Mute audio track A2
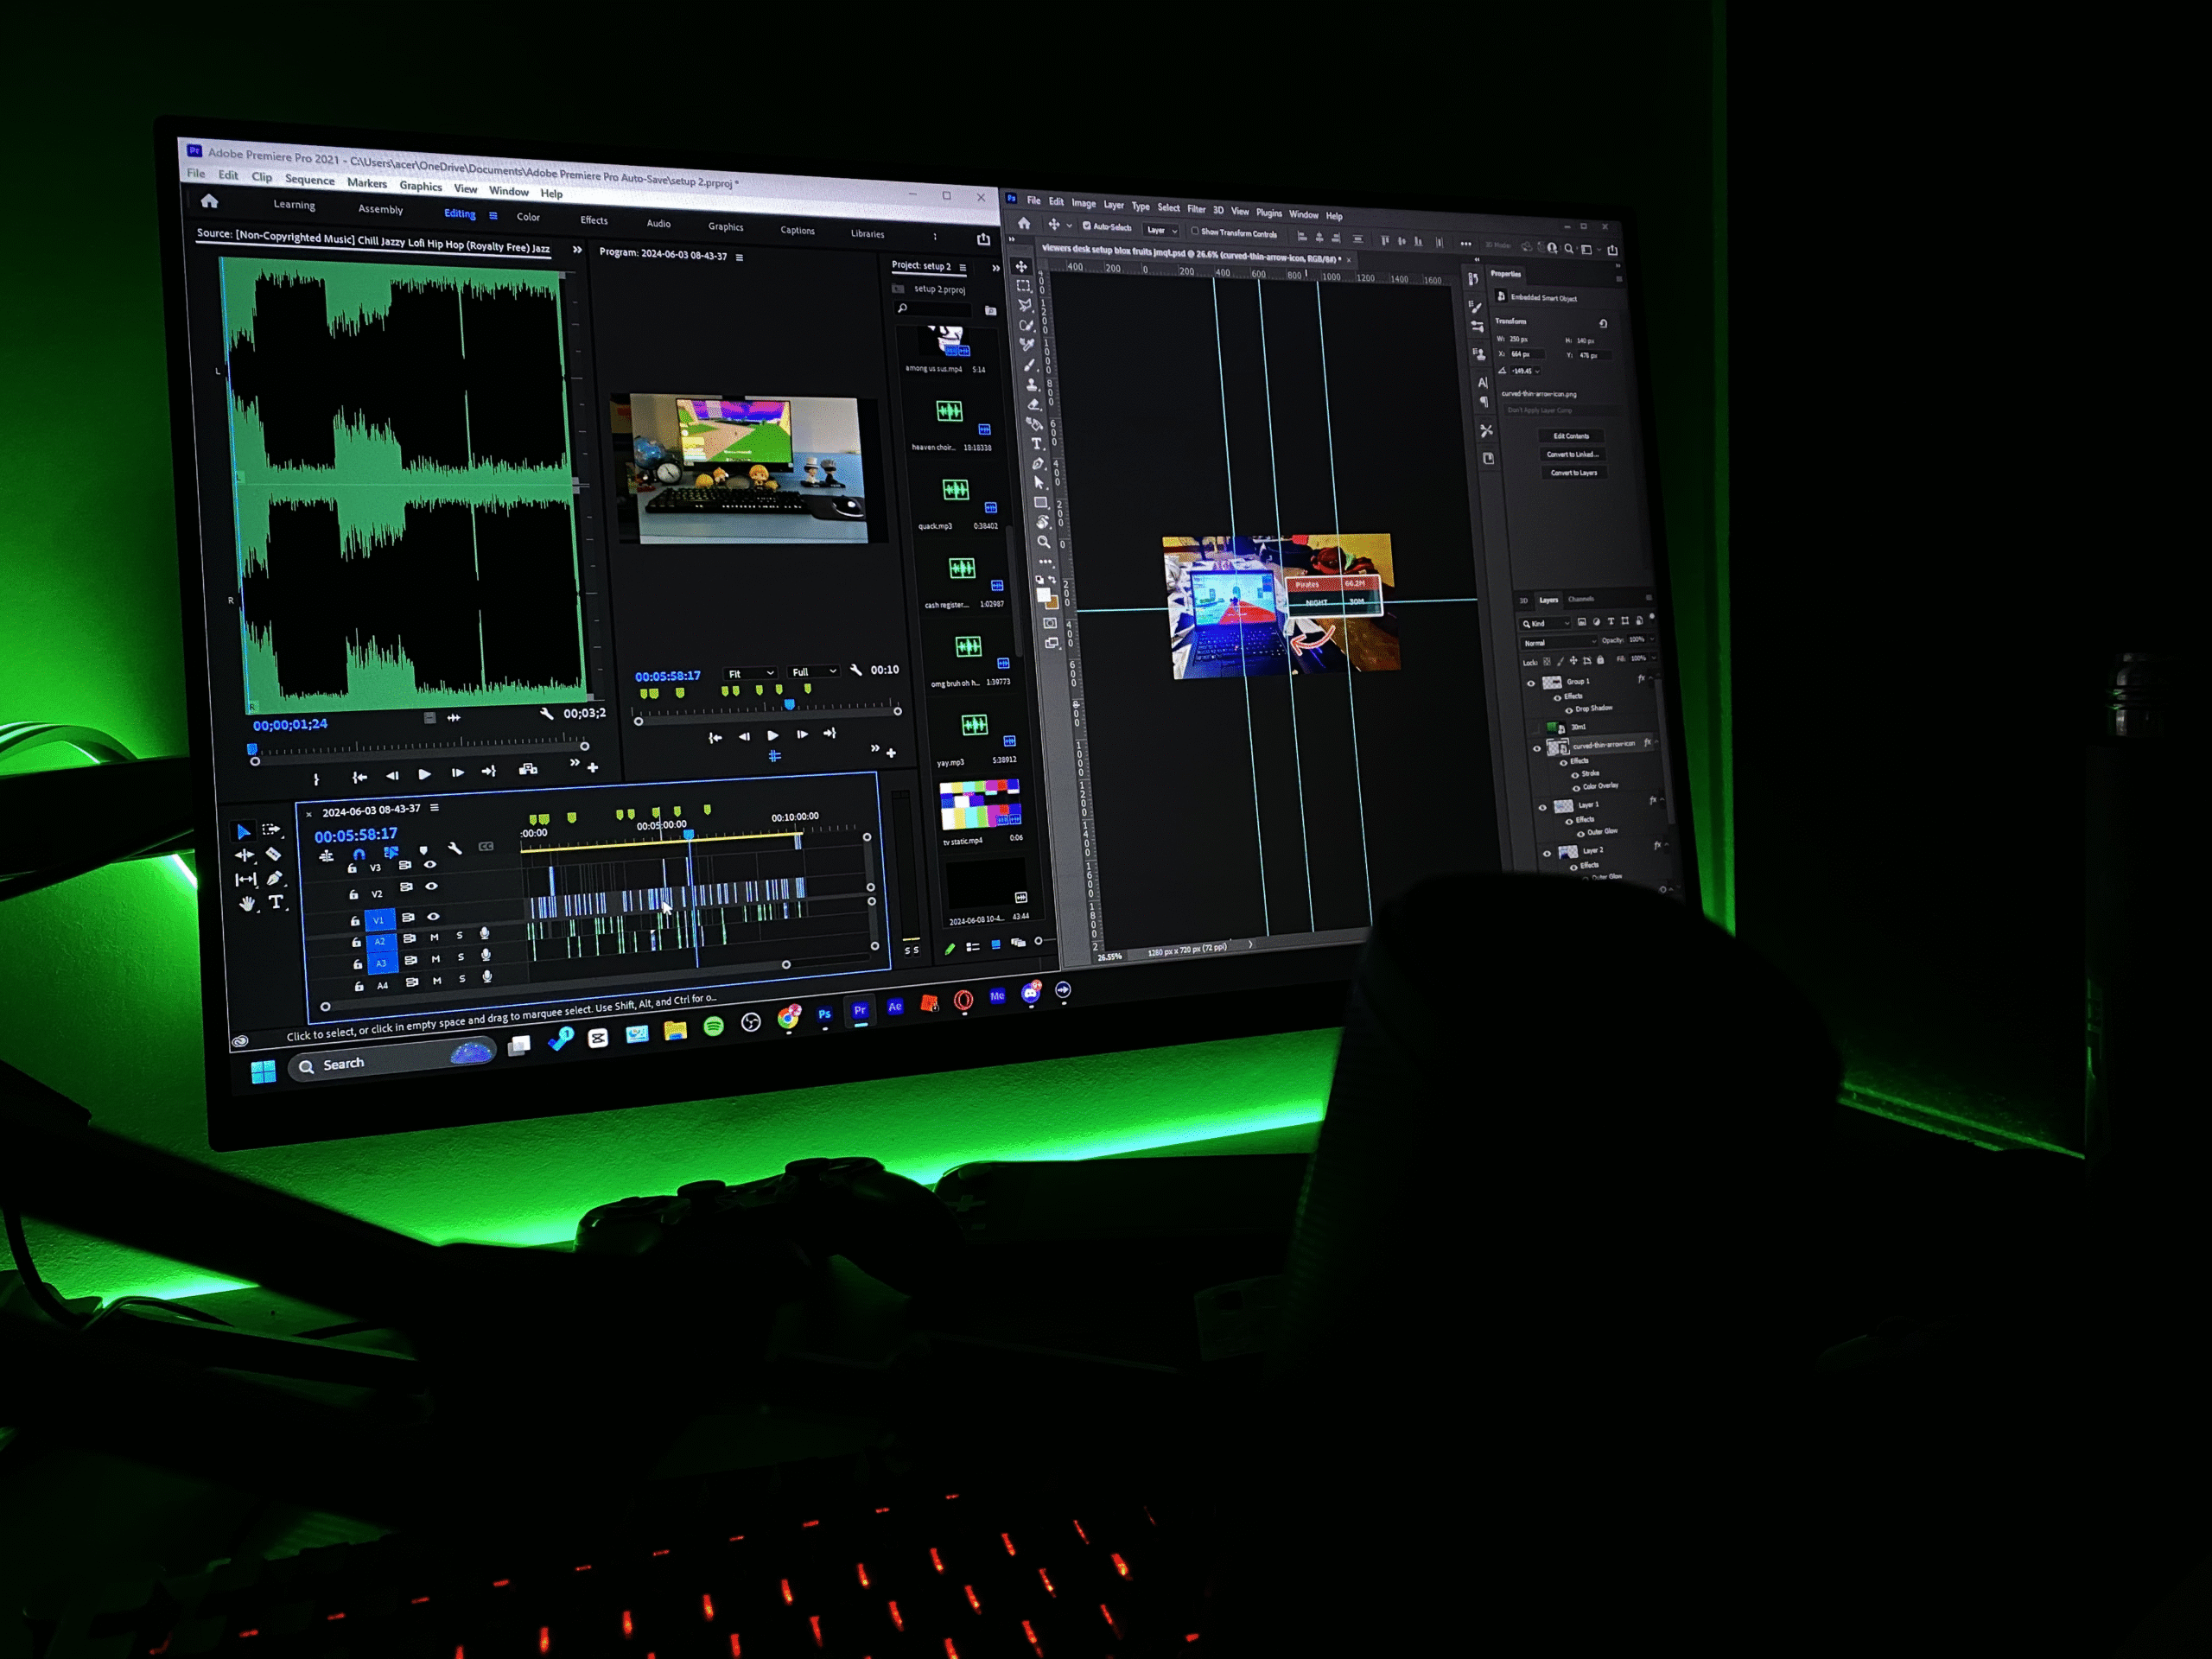Image resolution: width=2212 pixels, height=1659 pixels. [434, 937]
